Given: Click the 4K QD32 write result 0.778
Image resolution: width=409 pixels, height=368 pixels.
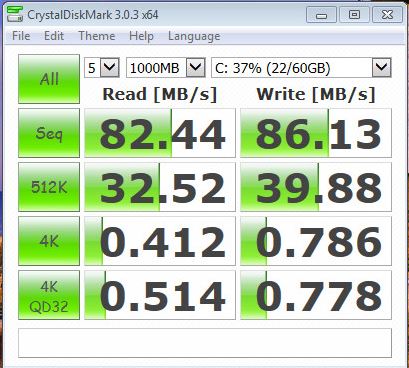Looking at the screenshot, I should [x=316, y=295].
